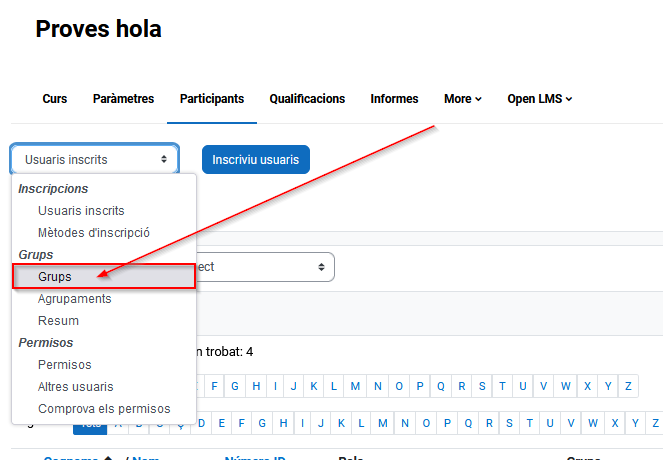Click the Inscriviu usuaris button
Screen dimensions: 663x460
tap(256, 159)
